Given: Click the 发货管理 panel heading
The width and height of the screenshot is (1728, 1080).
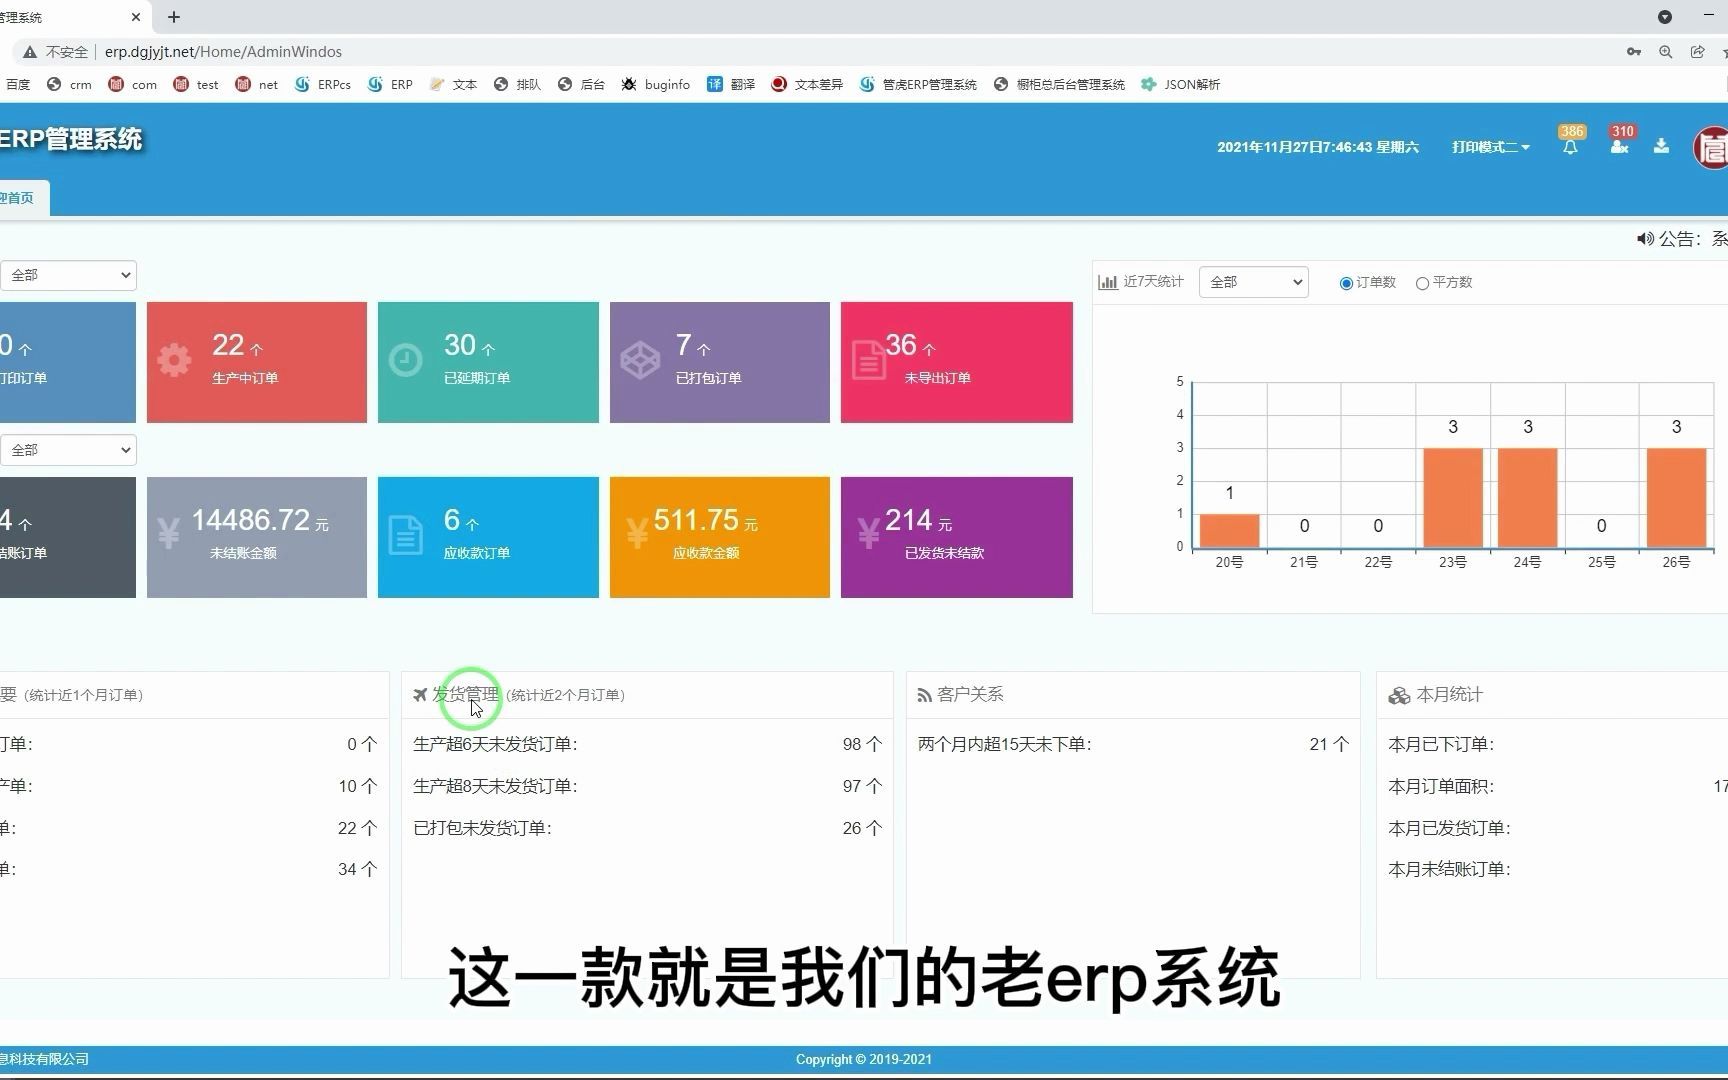Looking at the screenshot, I should (465, 694).
